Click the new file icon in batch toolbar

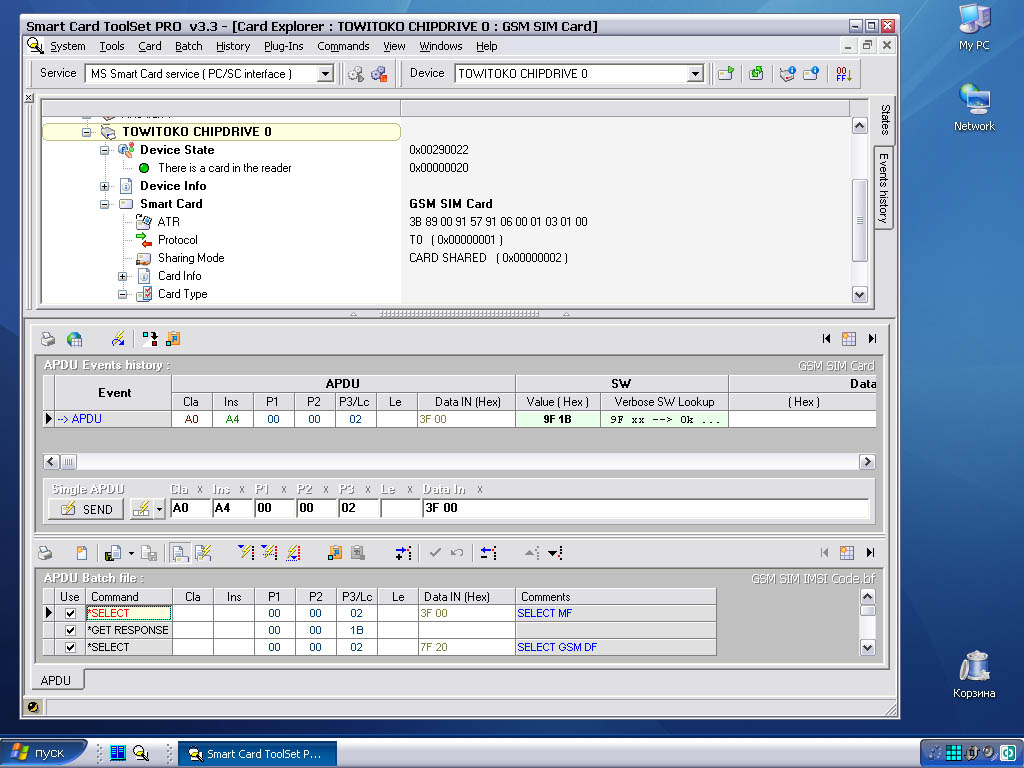(x=81, y=552)
